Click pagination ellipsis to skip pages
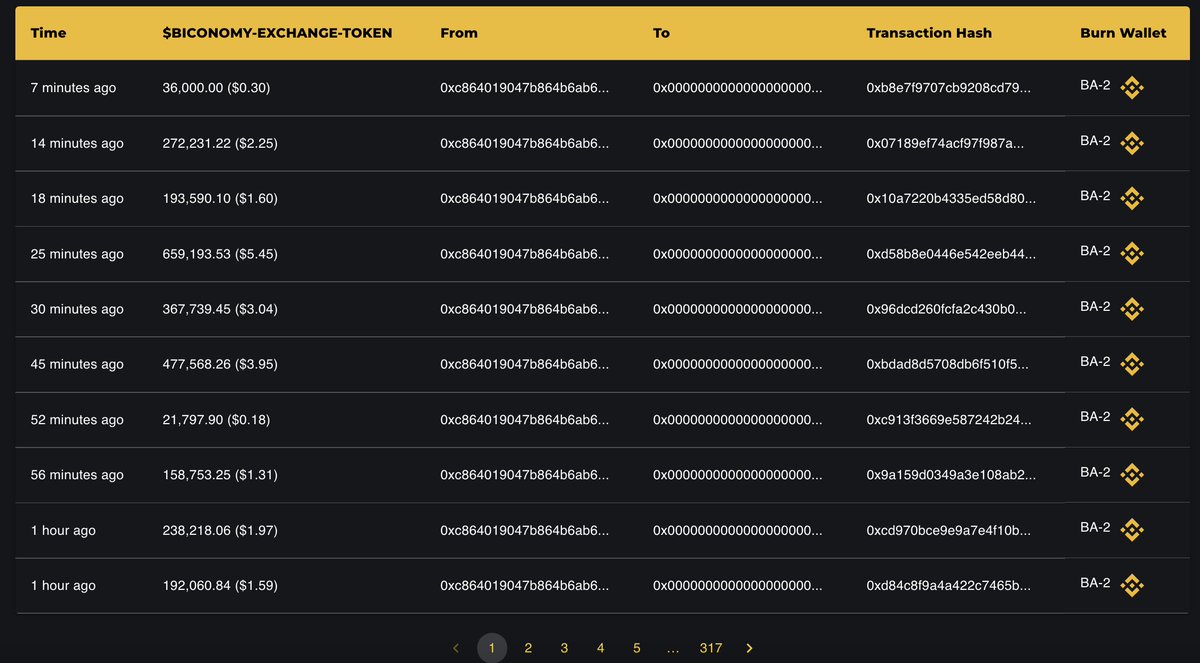Screen dimensions: 1200x663 673,648
